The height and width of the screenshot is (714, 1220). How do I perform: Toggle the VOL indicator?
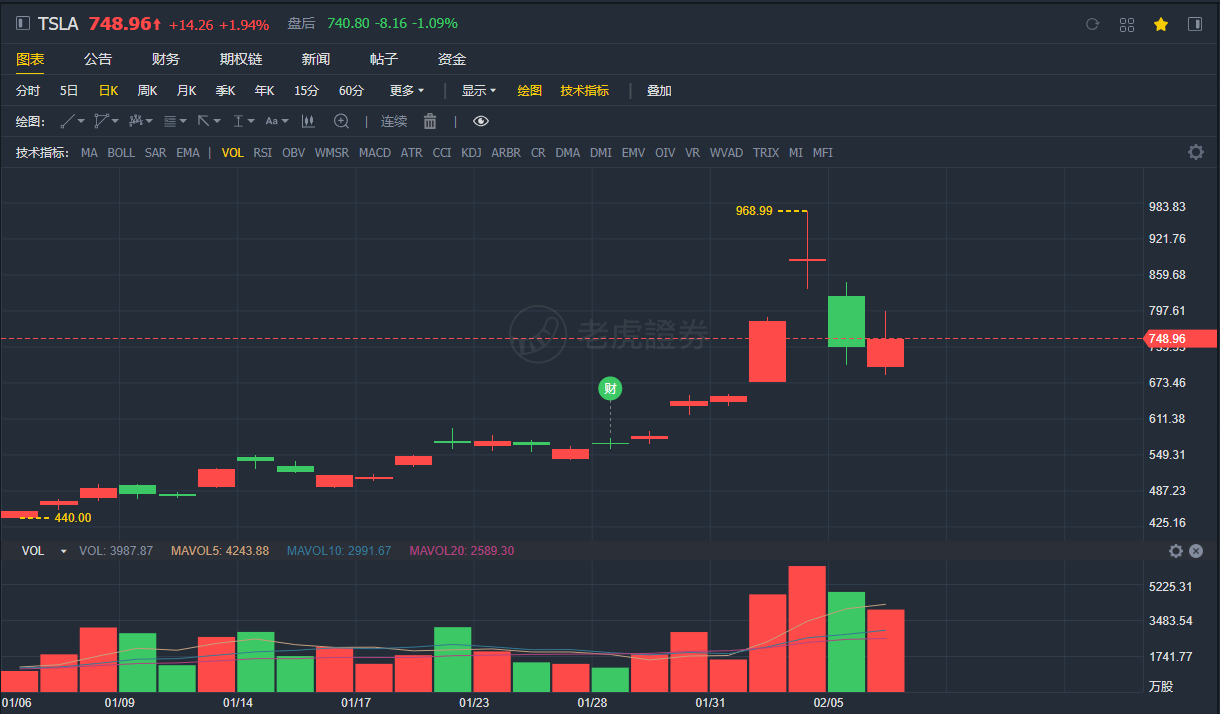click(233, 153)
